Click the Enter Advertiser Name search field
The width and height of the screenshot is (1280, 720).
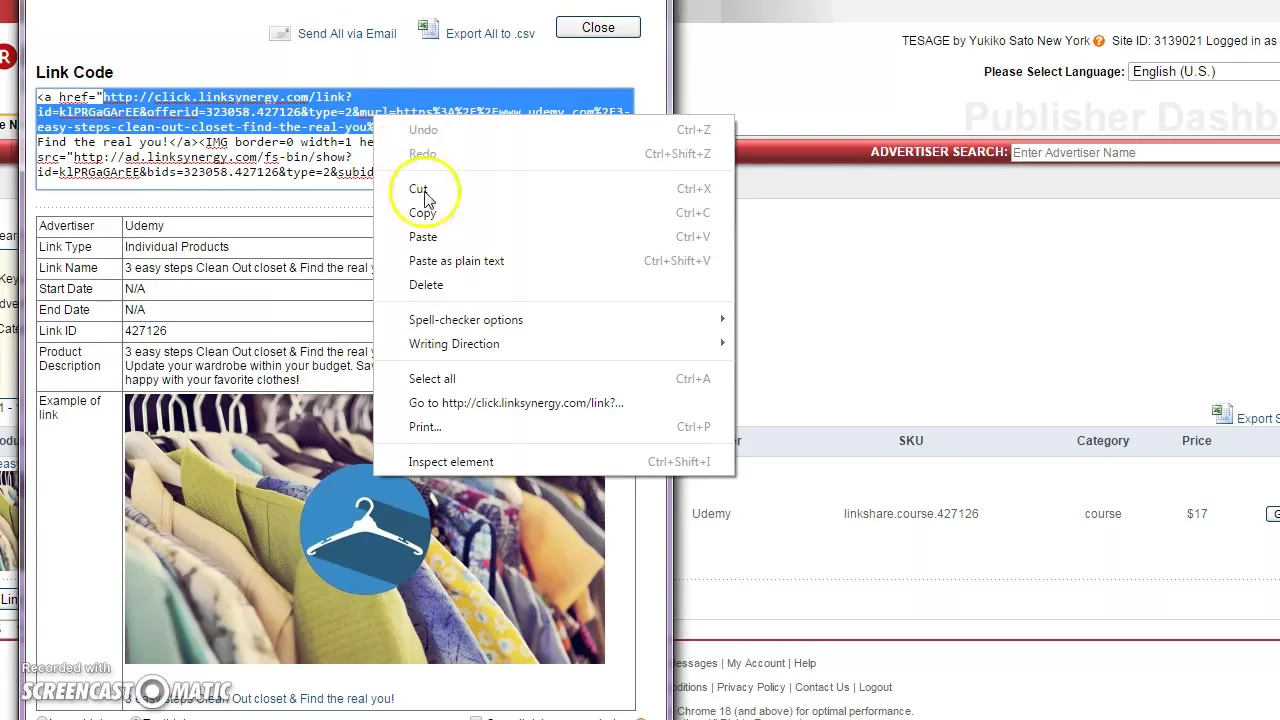(x=1145, y=153)
